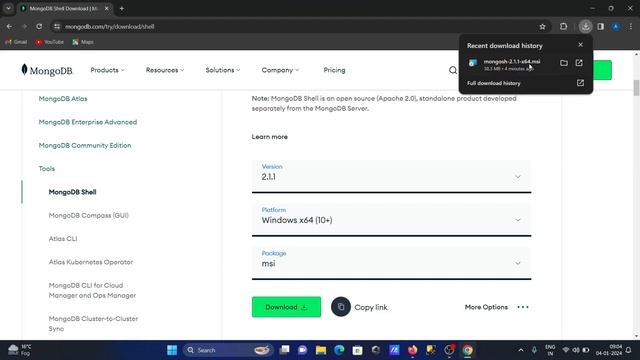Click the browser forward arrow

pyautogui.click(x=24, y=27)
